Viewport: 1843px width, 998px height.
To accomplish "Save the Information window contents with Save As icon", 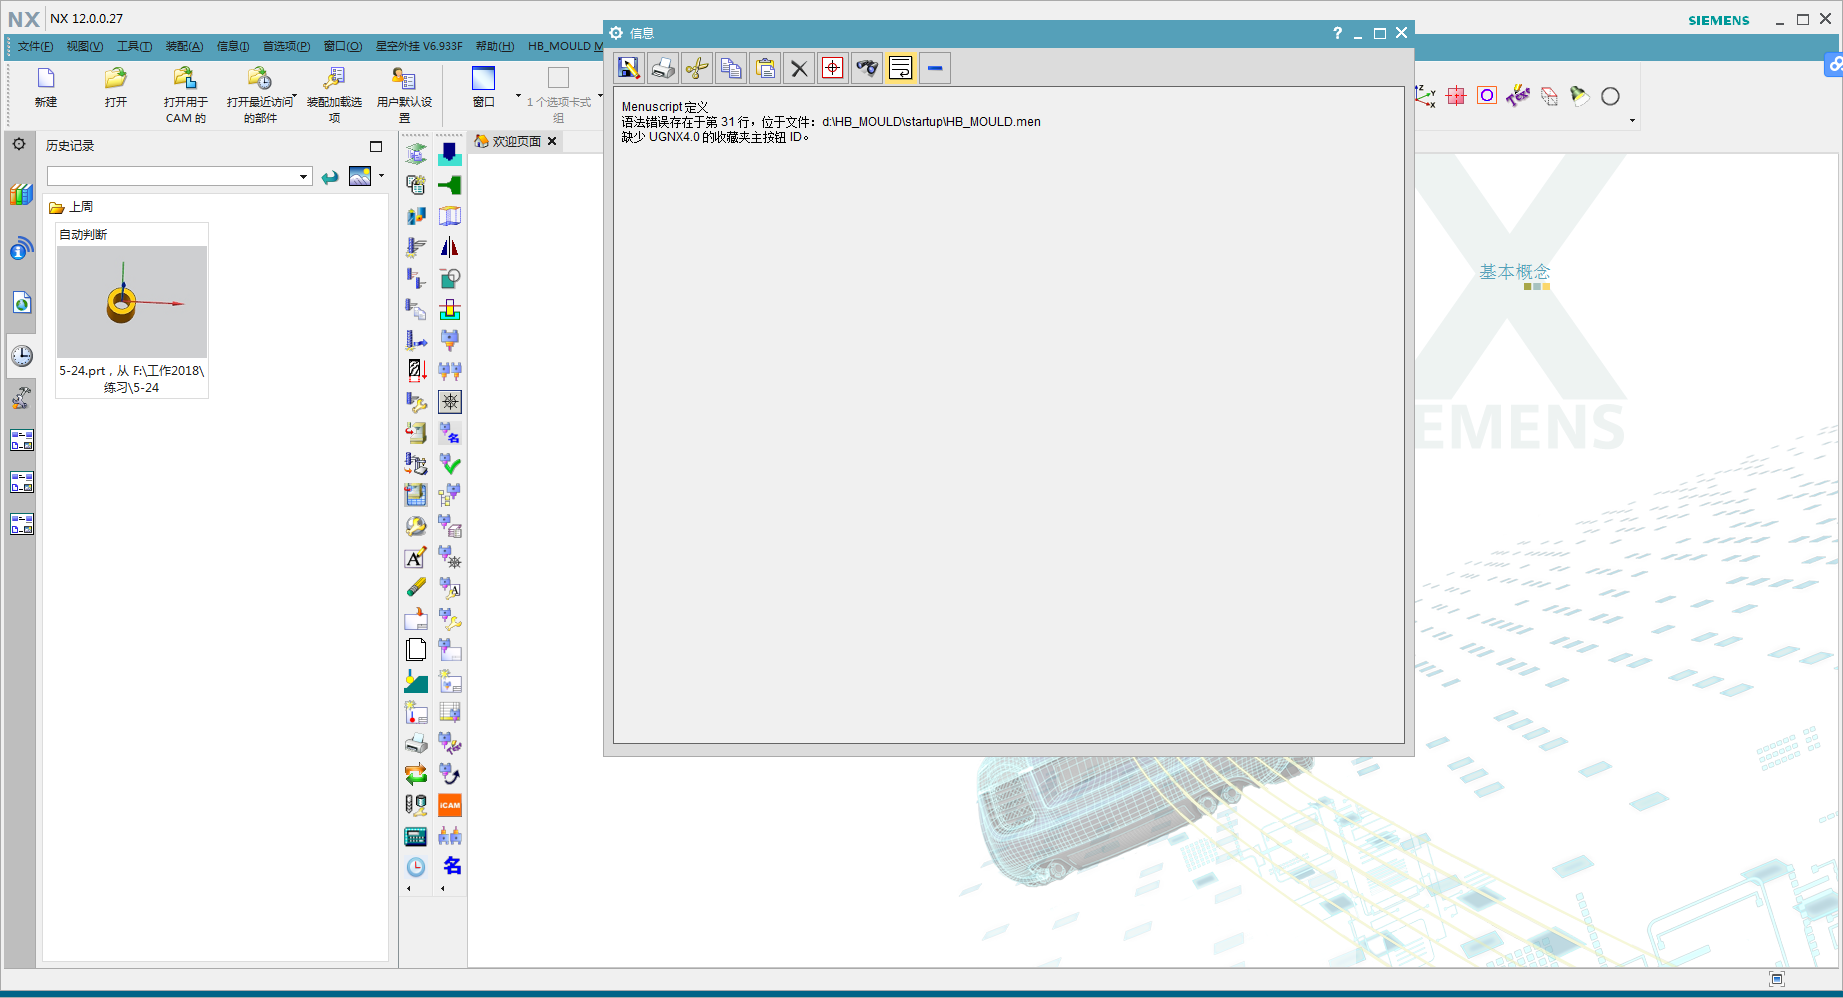I will pyautogui.click(x=629, y=68).
